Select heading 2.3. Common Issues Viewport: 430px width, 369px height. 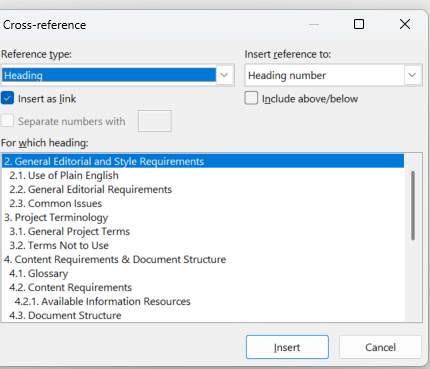click(203, 203)
